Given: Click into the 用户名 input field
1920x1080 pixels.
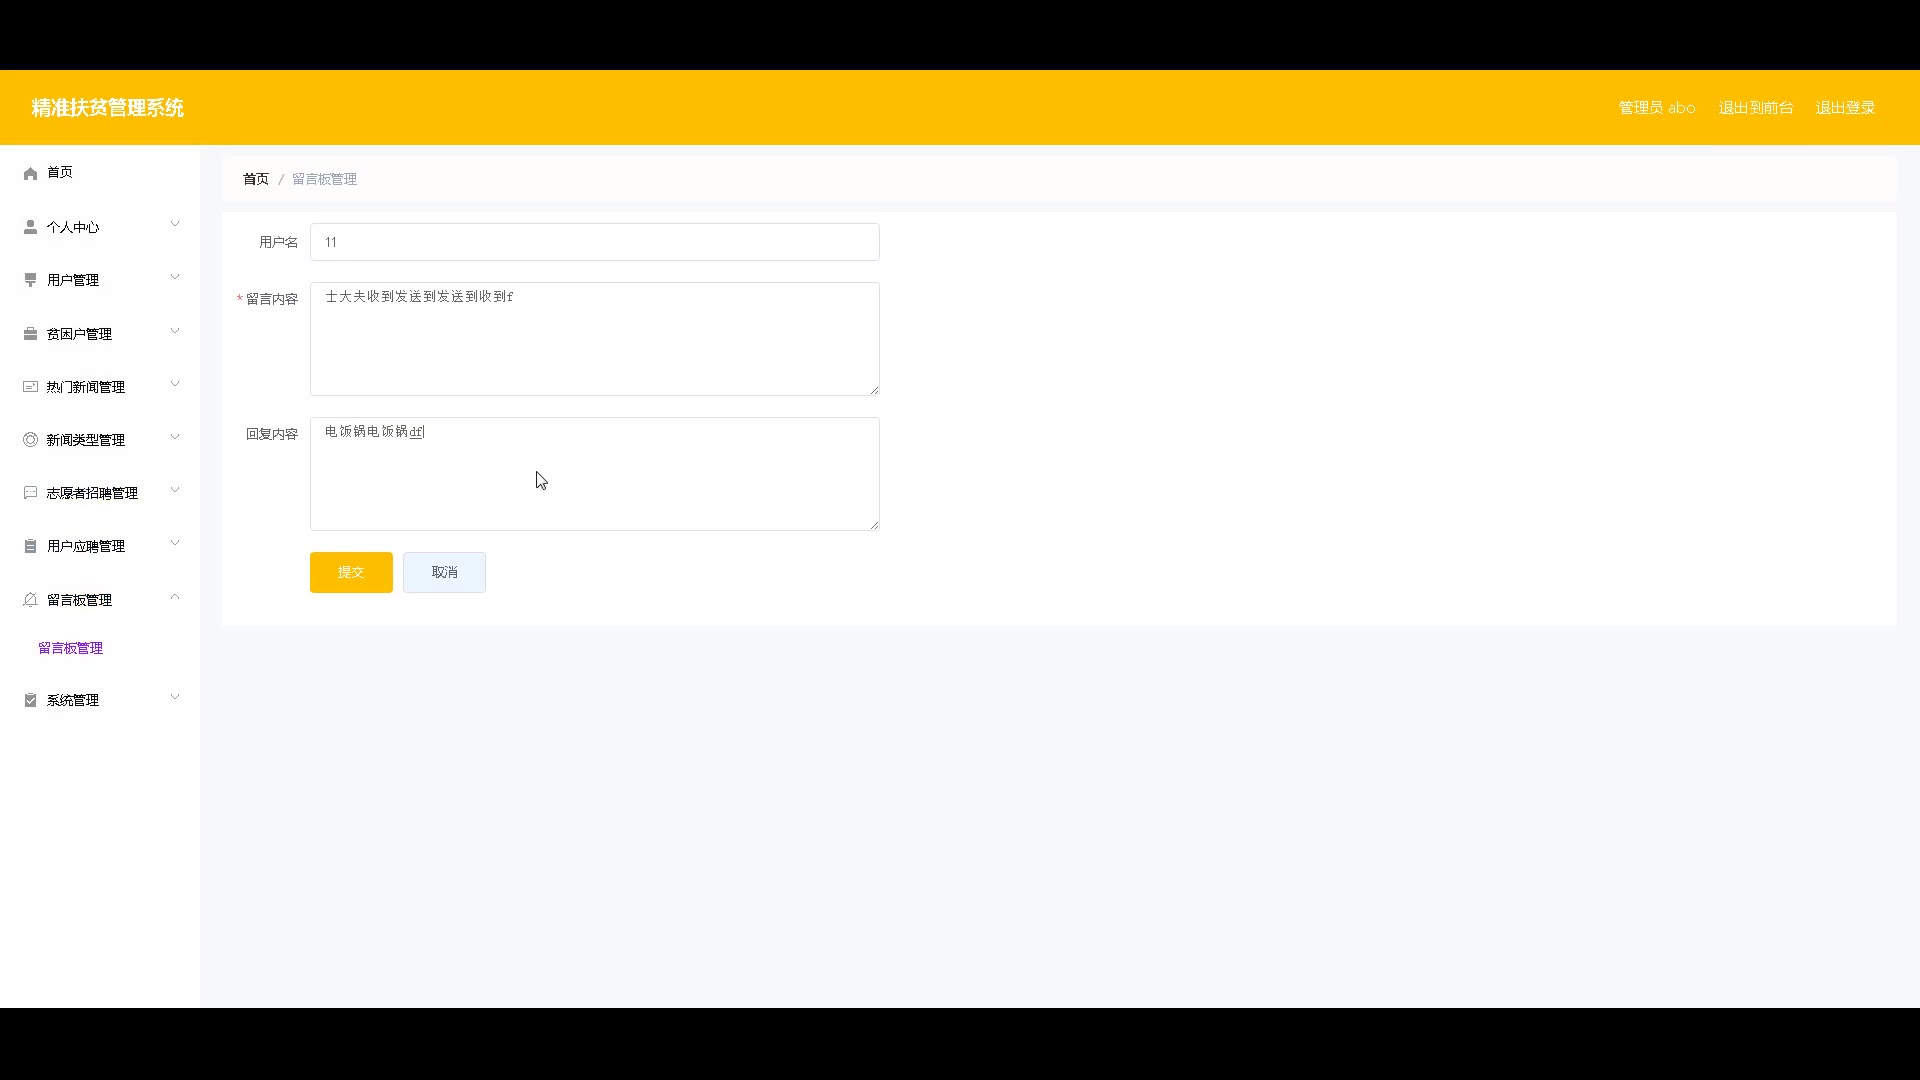Looking at the screenshot, I should 594,242.
